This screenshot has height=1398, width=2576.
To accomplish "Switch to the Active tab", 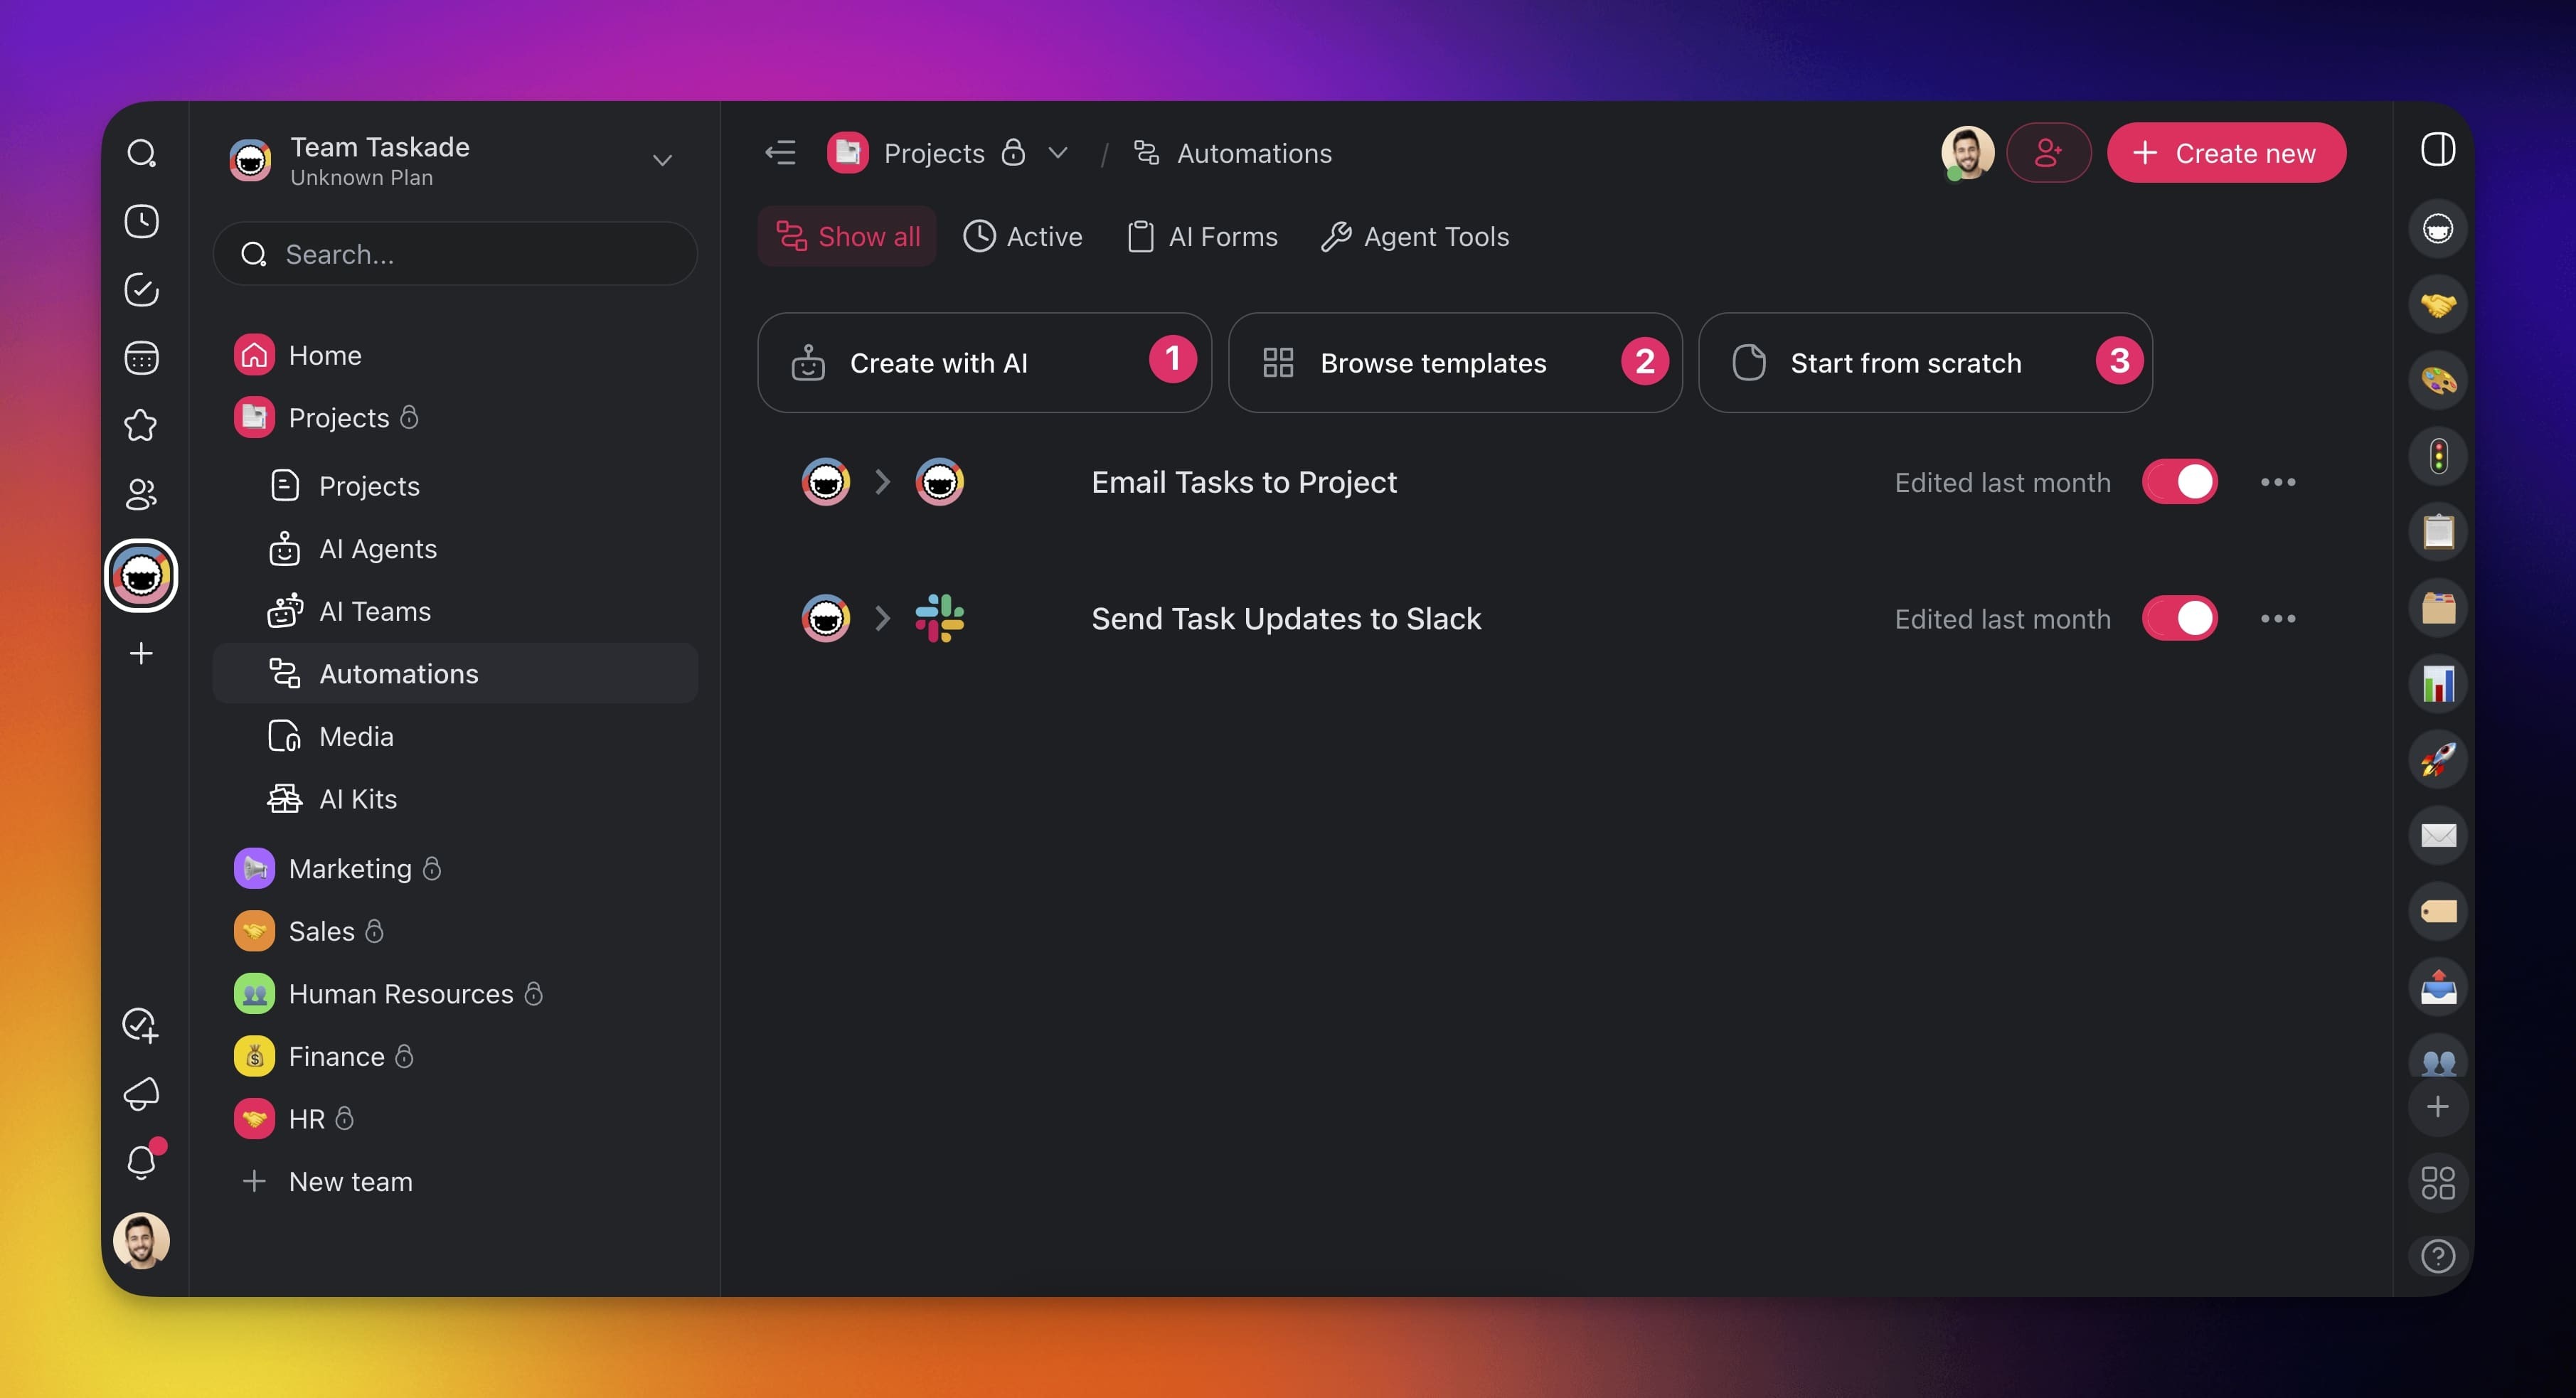I will click(x=1023, y=237).
